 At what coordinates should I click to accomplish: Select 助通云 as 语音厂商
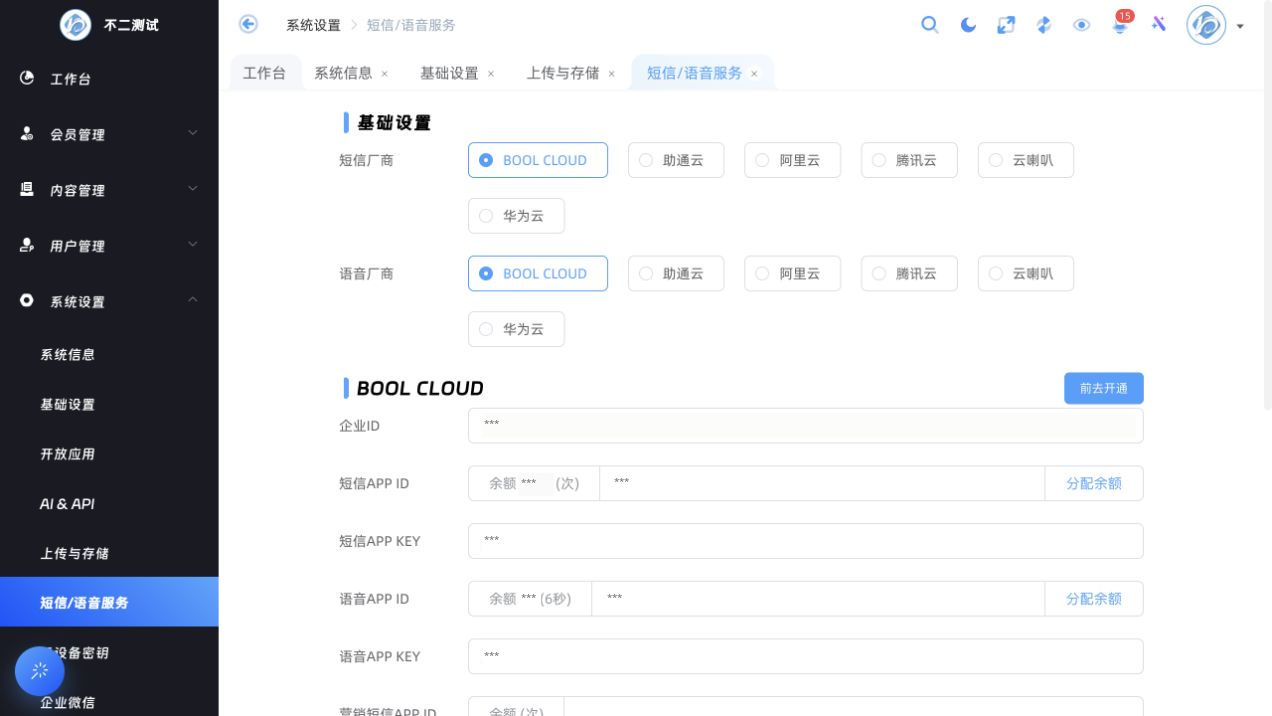tap(676, 274)
